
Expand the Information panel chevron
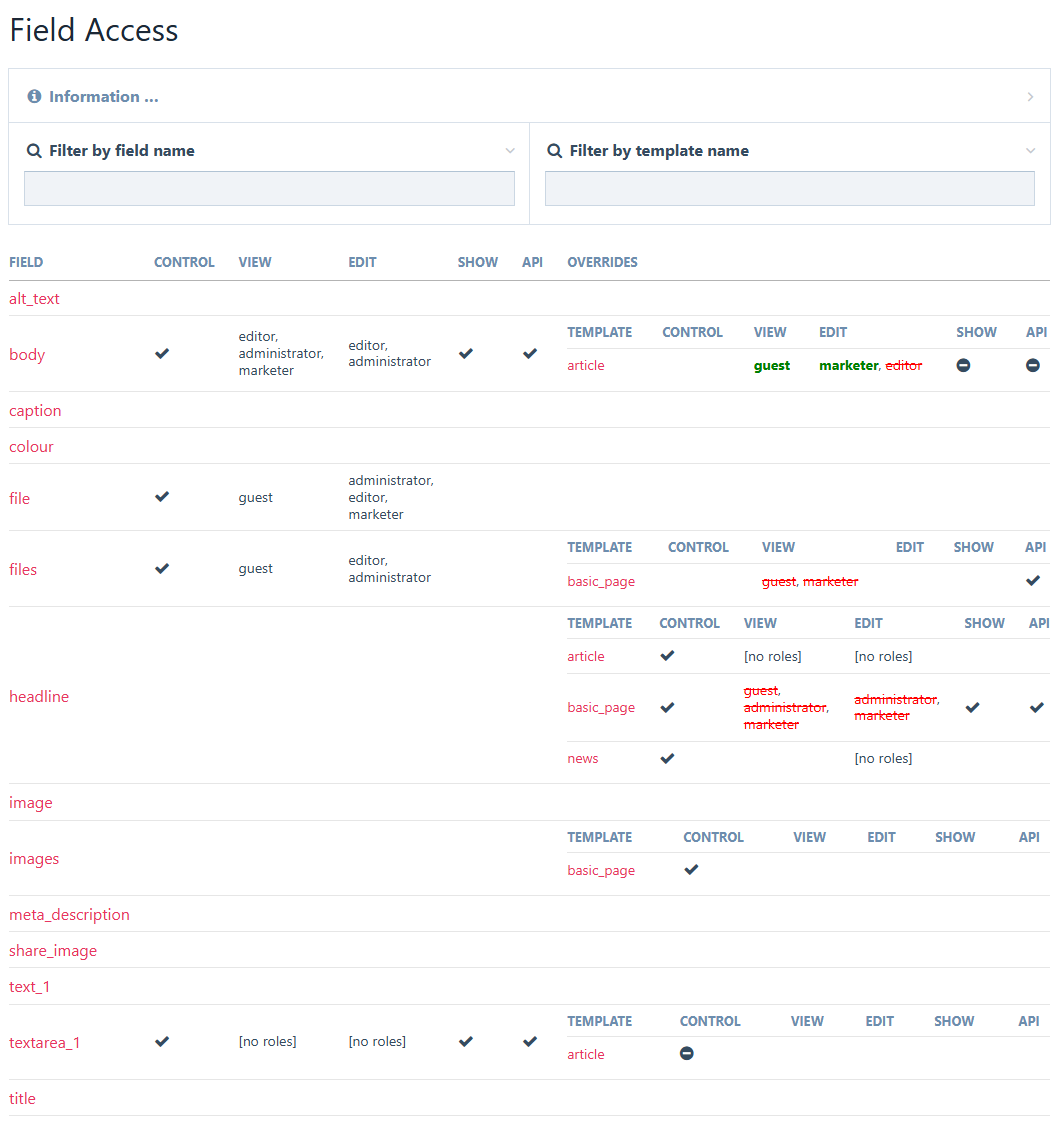(x=1030, y=97)
